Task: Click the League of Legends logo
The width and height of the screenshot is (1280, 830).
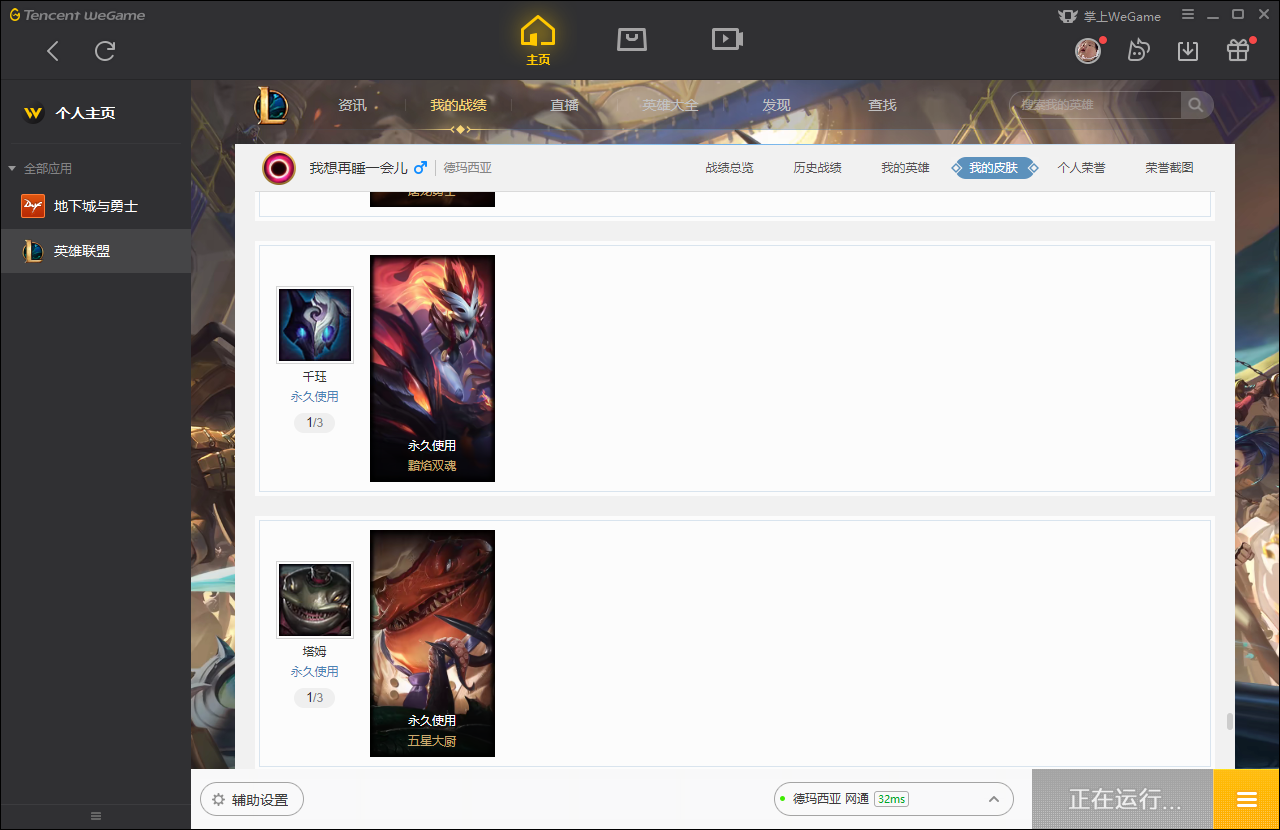Action: pos(270,105)
